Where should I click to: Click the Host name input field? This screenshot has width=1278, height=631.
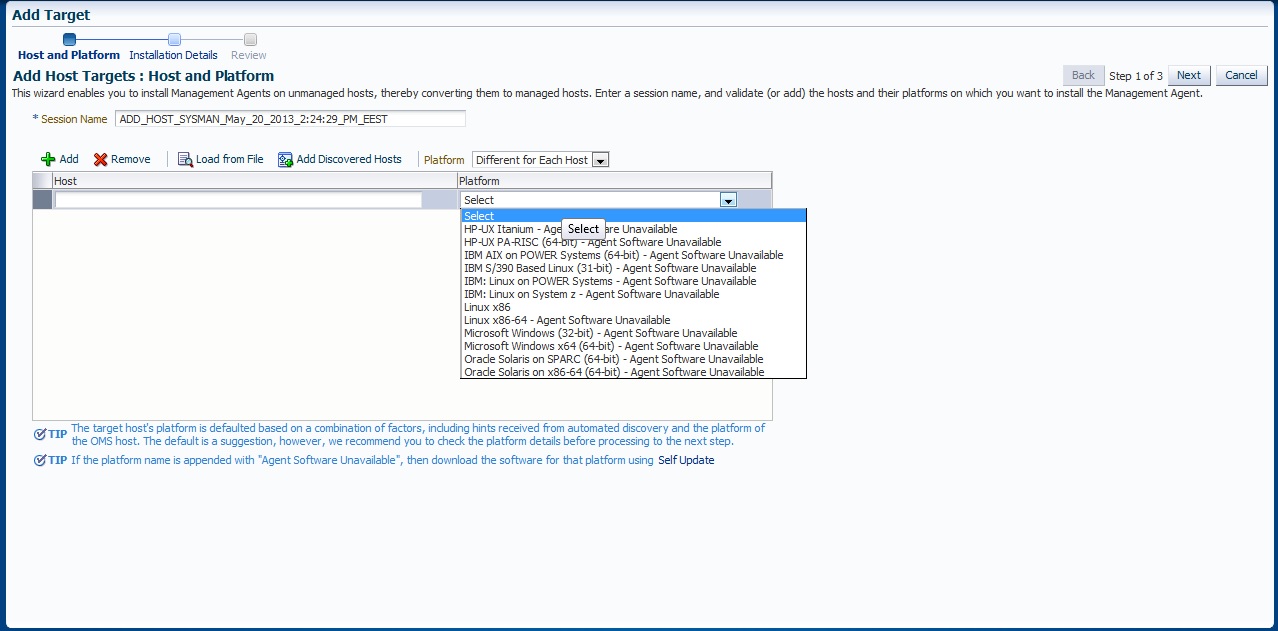pos(238,200)
